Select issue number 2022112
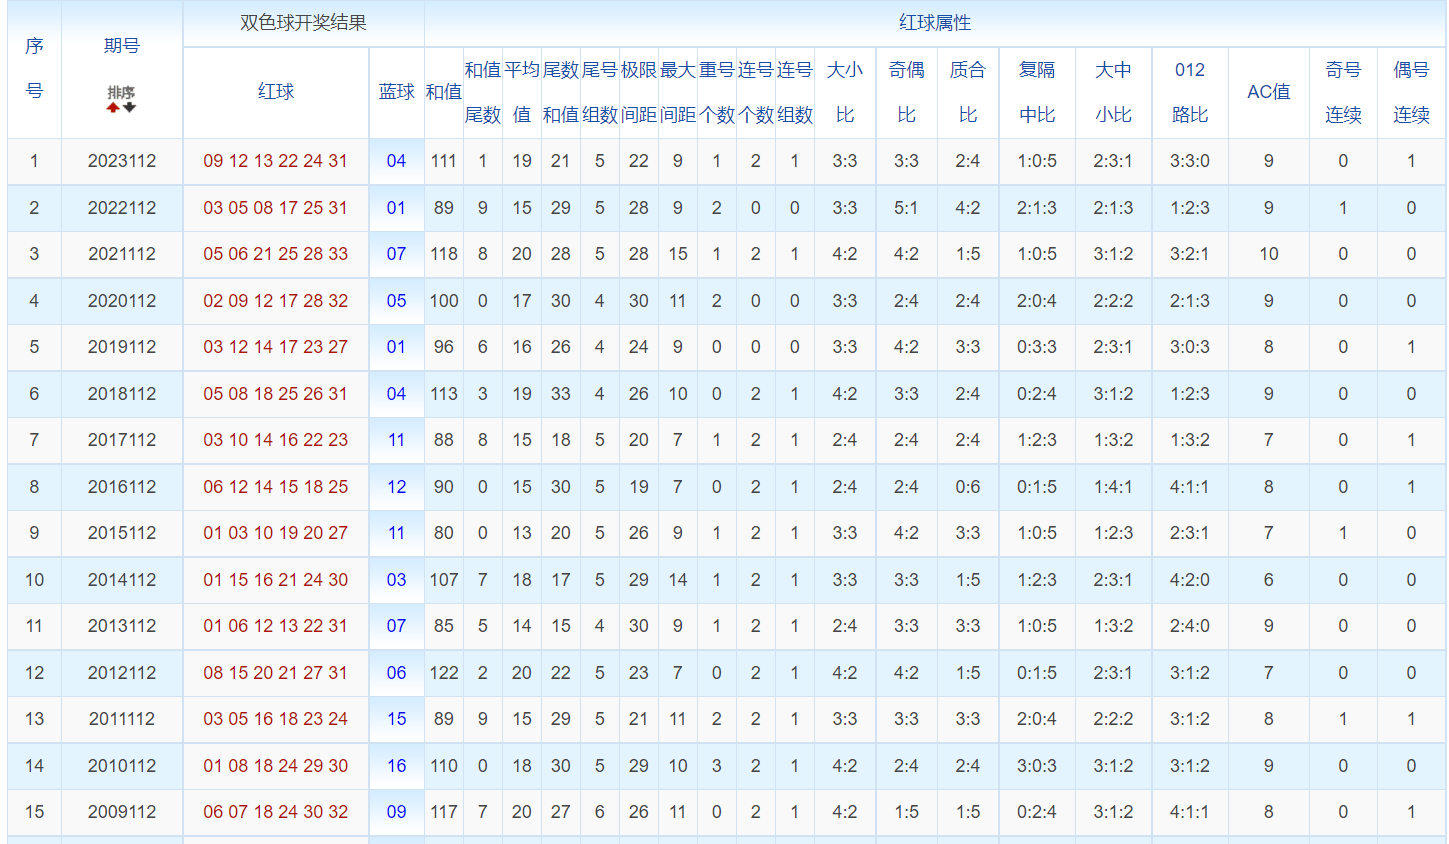The width and height of the screenshot is (1449, 844). [x=122, y=208]
